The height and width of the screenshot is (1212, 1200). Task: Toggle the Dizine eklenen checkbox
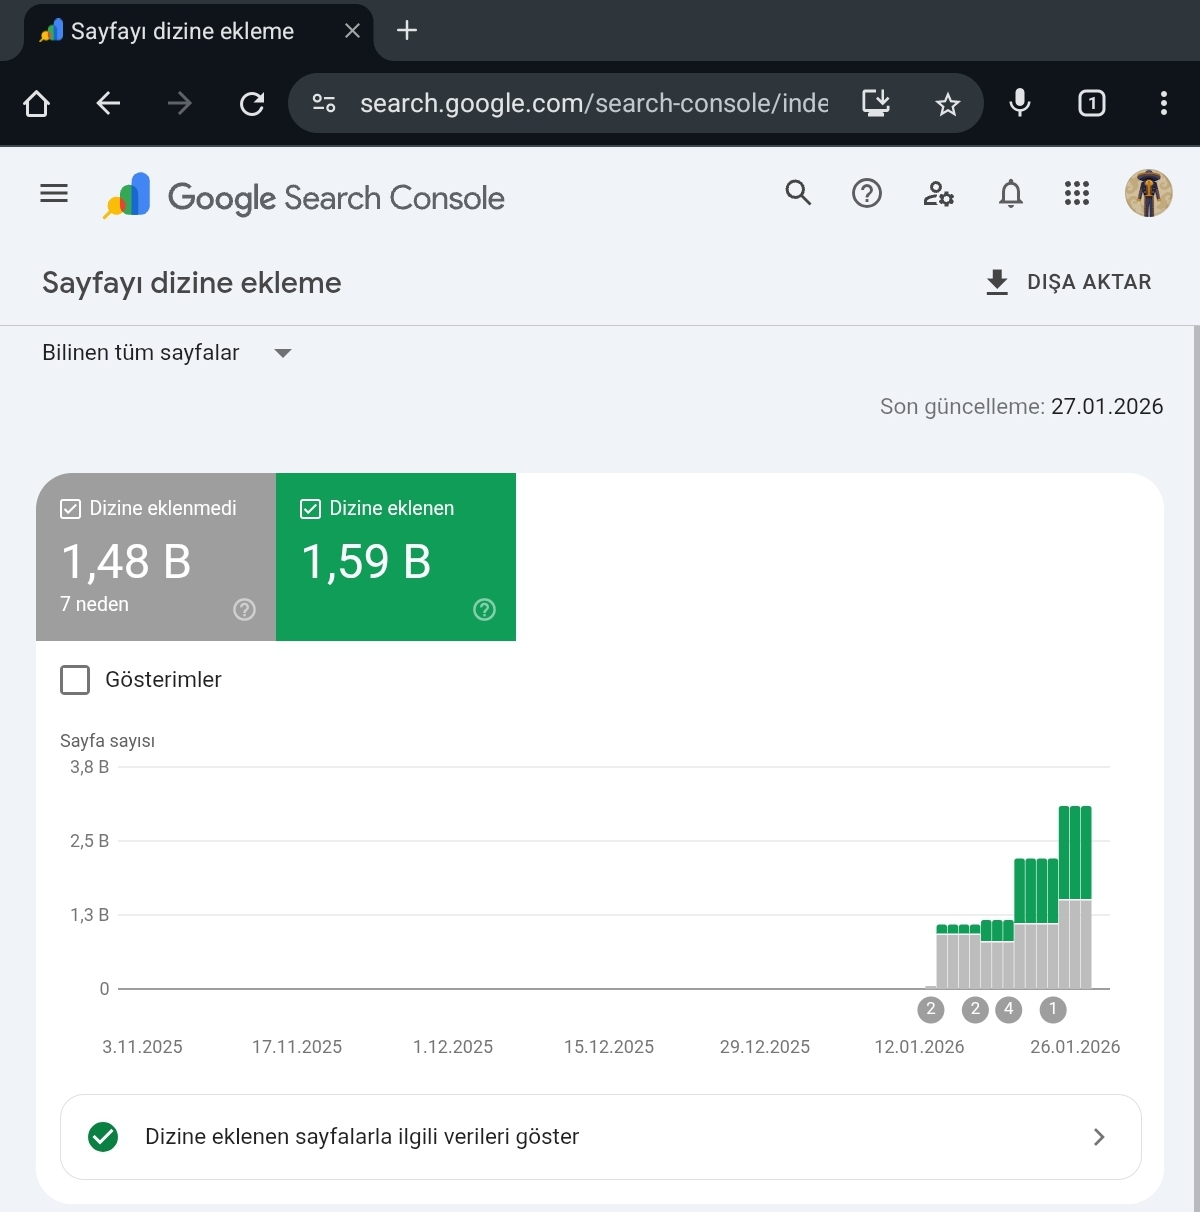click(310, 509)
